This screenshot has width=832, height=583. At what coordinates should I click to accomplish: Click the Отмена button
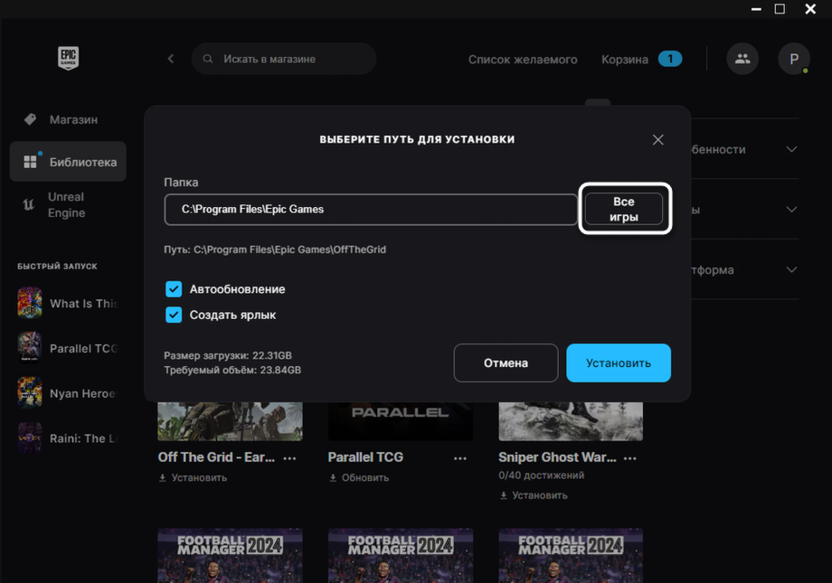[505, 363]
